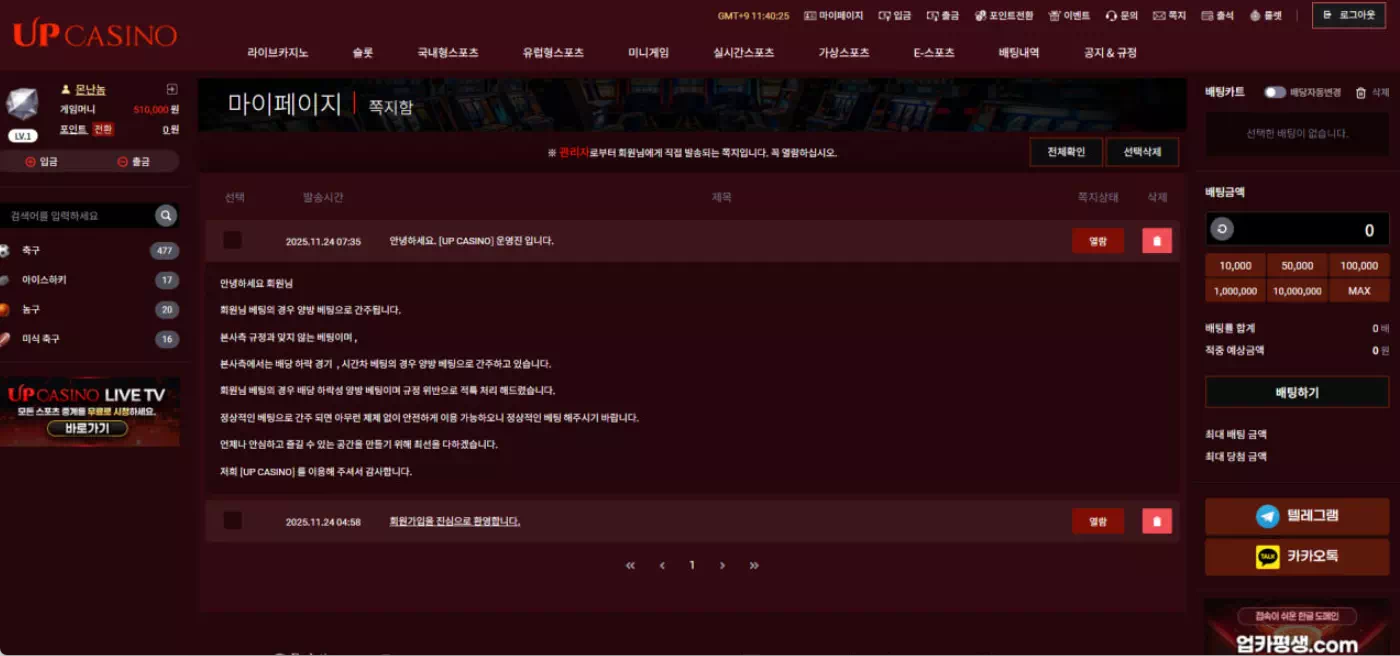Screen dimensions: 1400x656
Task: Delete the welcome message with trash icon
Action: [x=1157, y=521]
